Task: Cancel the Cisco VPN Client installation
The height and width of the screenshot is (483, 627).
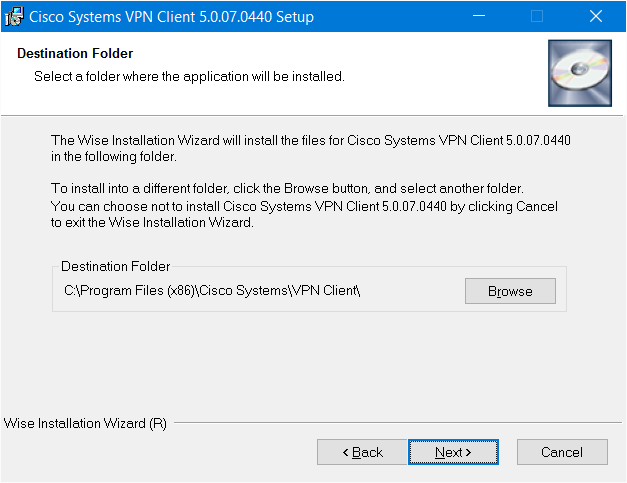Action: 562,452
